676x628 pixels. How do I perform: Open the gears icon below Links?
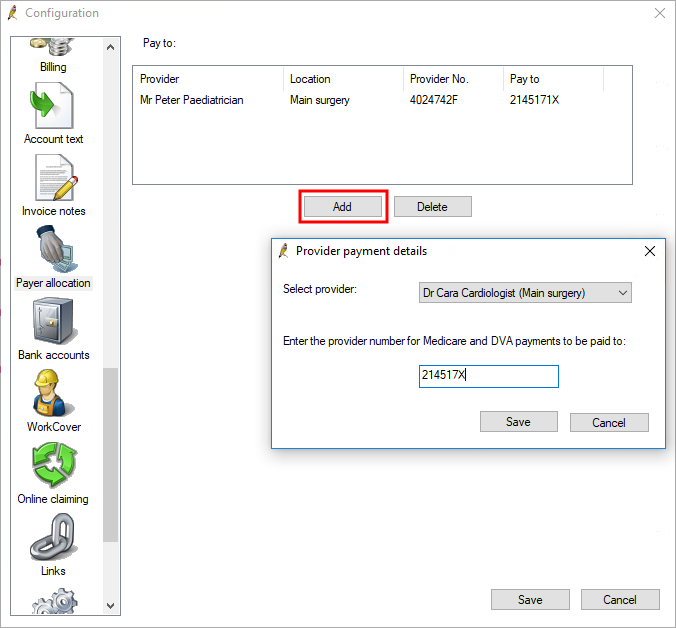pos(55,601)
